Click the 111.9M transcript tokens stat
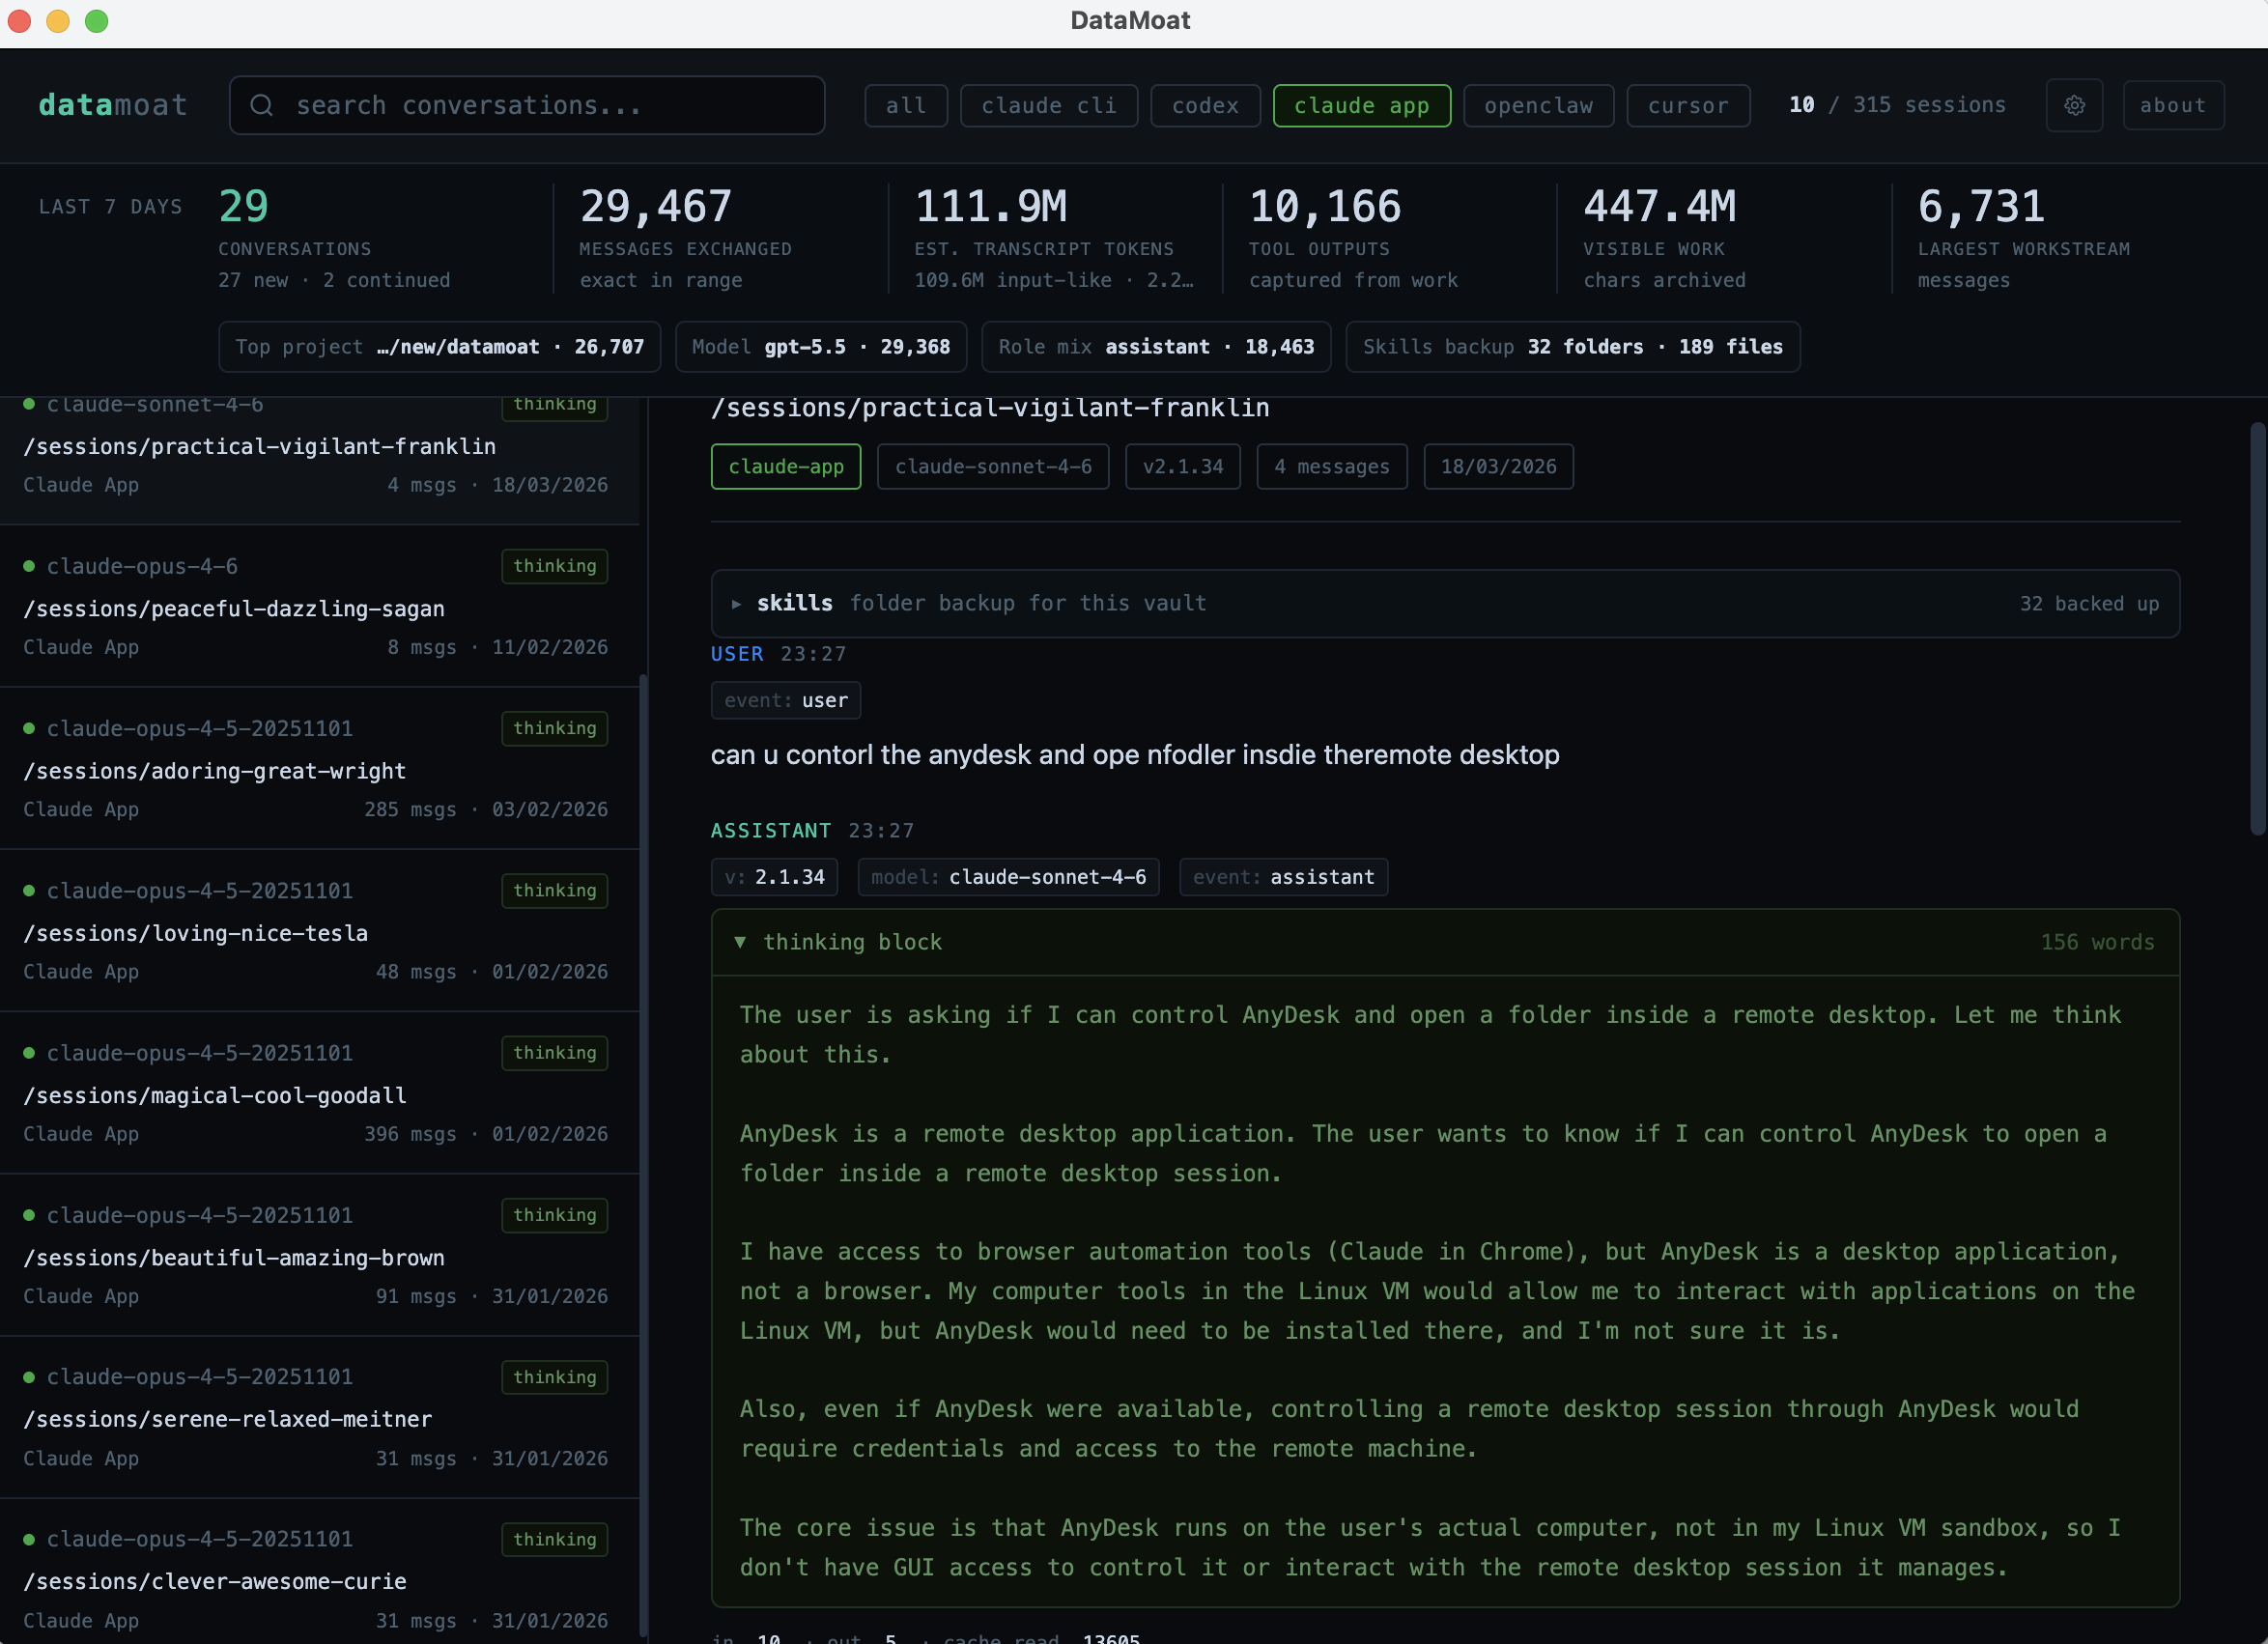Viewport: 2268px width, 1644px height. (x=1054, y=238)
